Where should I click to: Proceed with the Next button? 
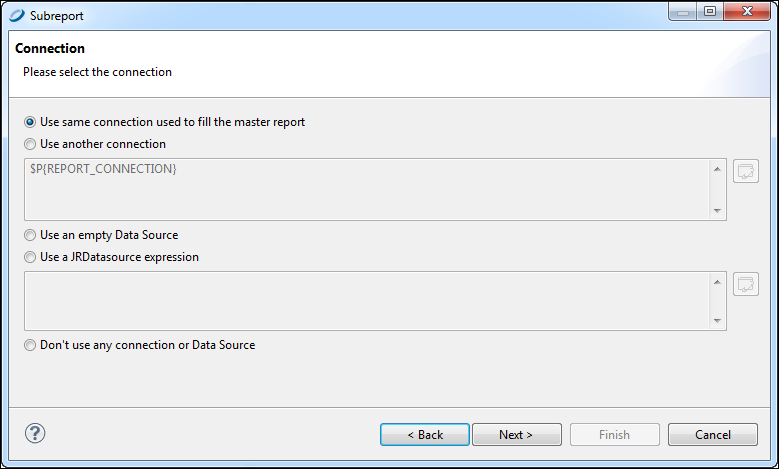pos(517,435)
